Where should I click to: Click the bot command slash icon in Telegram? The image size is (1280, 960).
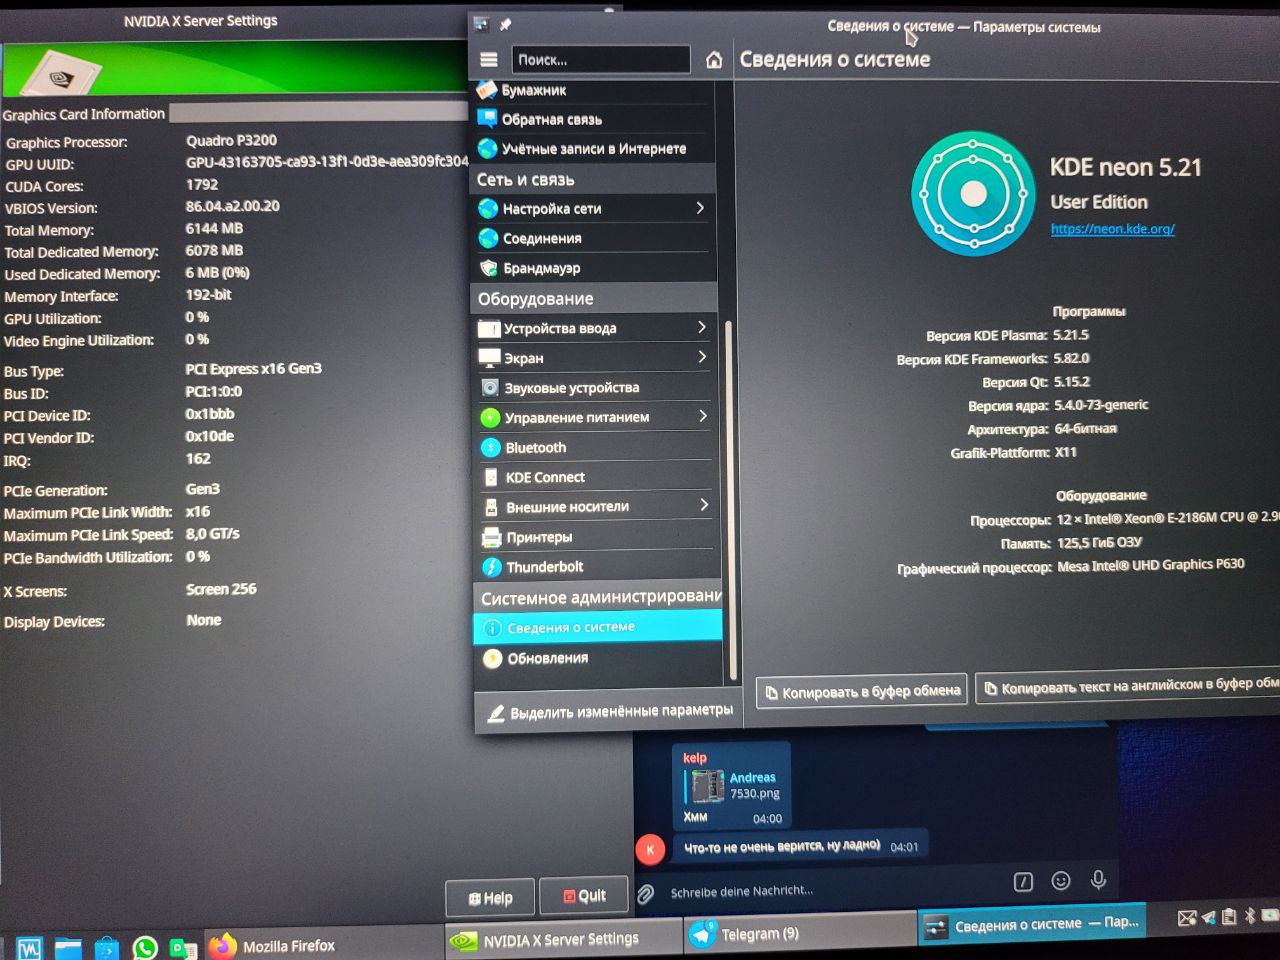point(1023,881)
